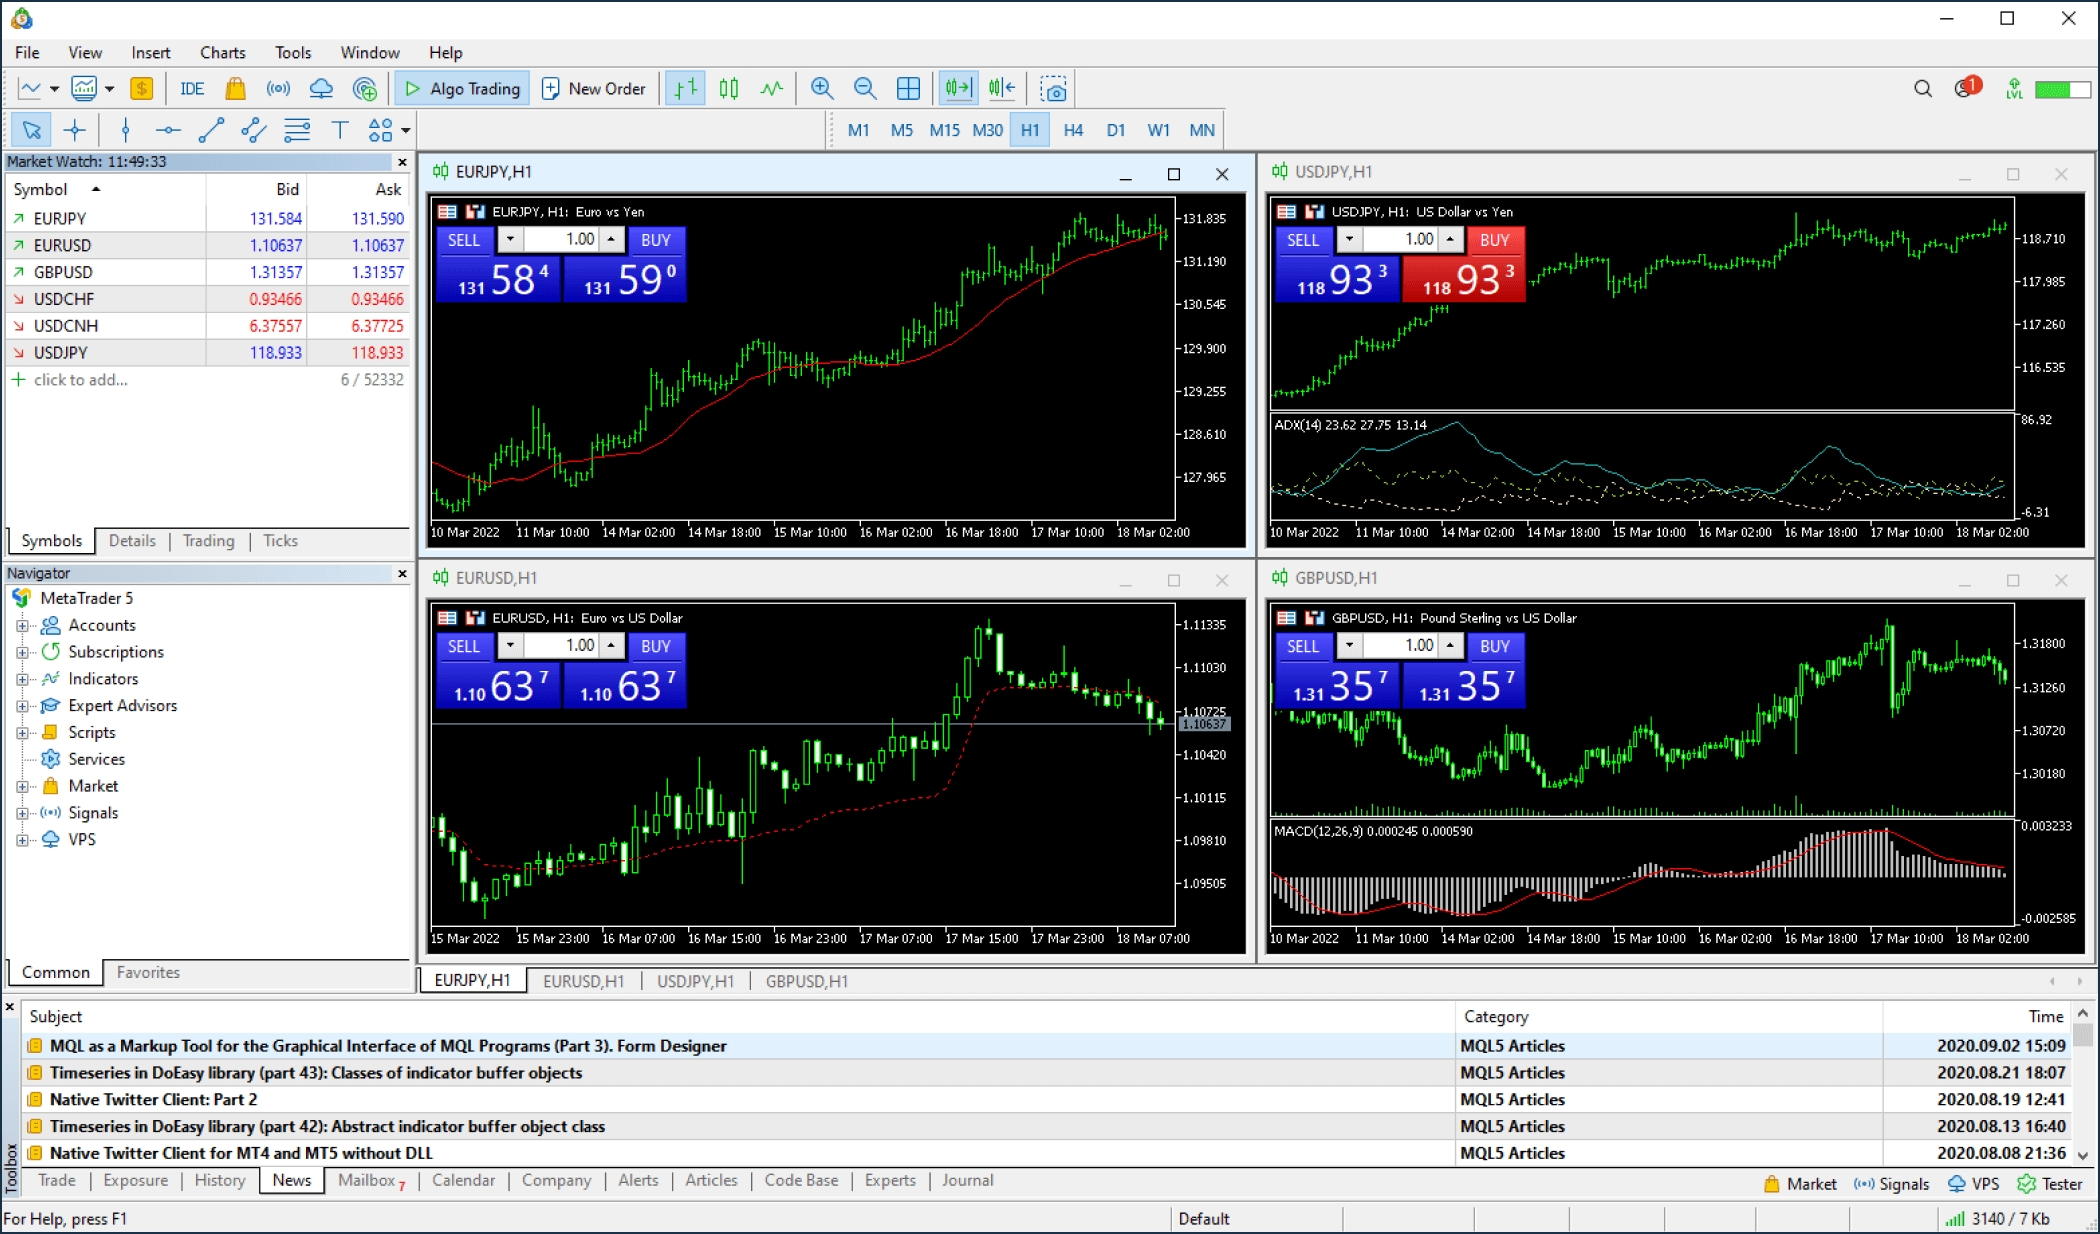Enable the chart auto scroll toggle
Viewport: 2100px width, 1234px height.
pyautogui.click(x=958, y=89)
